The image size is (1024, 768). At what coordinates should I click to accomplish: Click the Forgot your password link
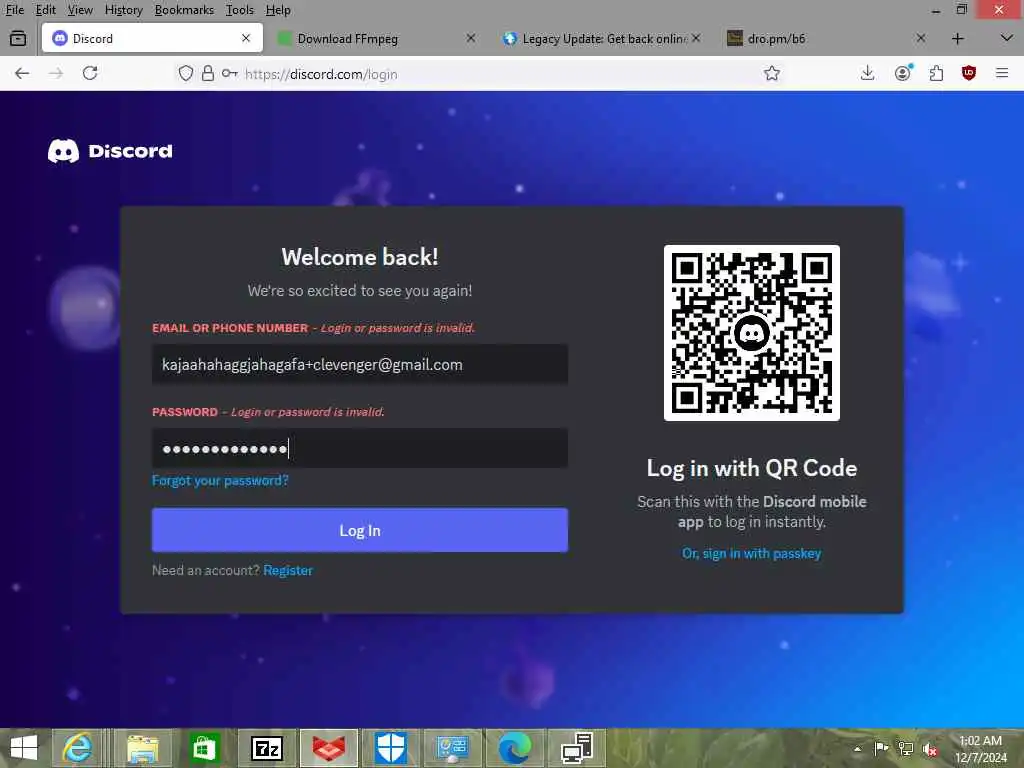pyautogui.click(x=220, y=481)
